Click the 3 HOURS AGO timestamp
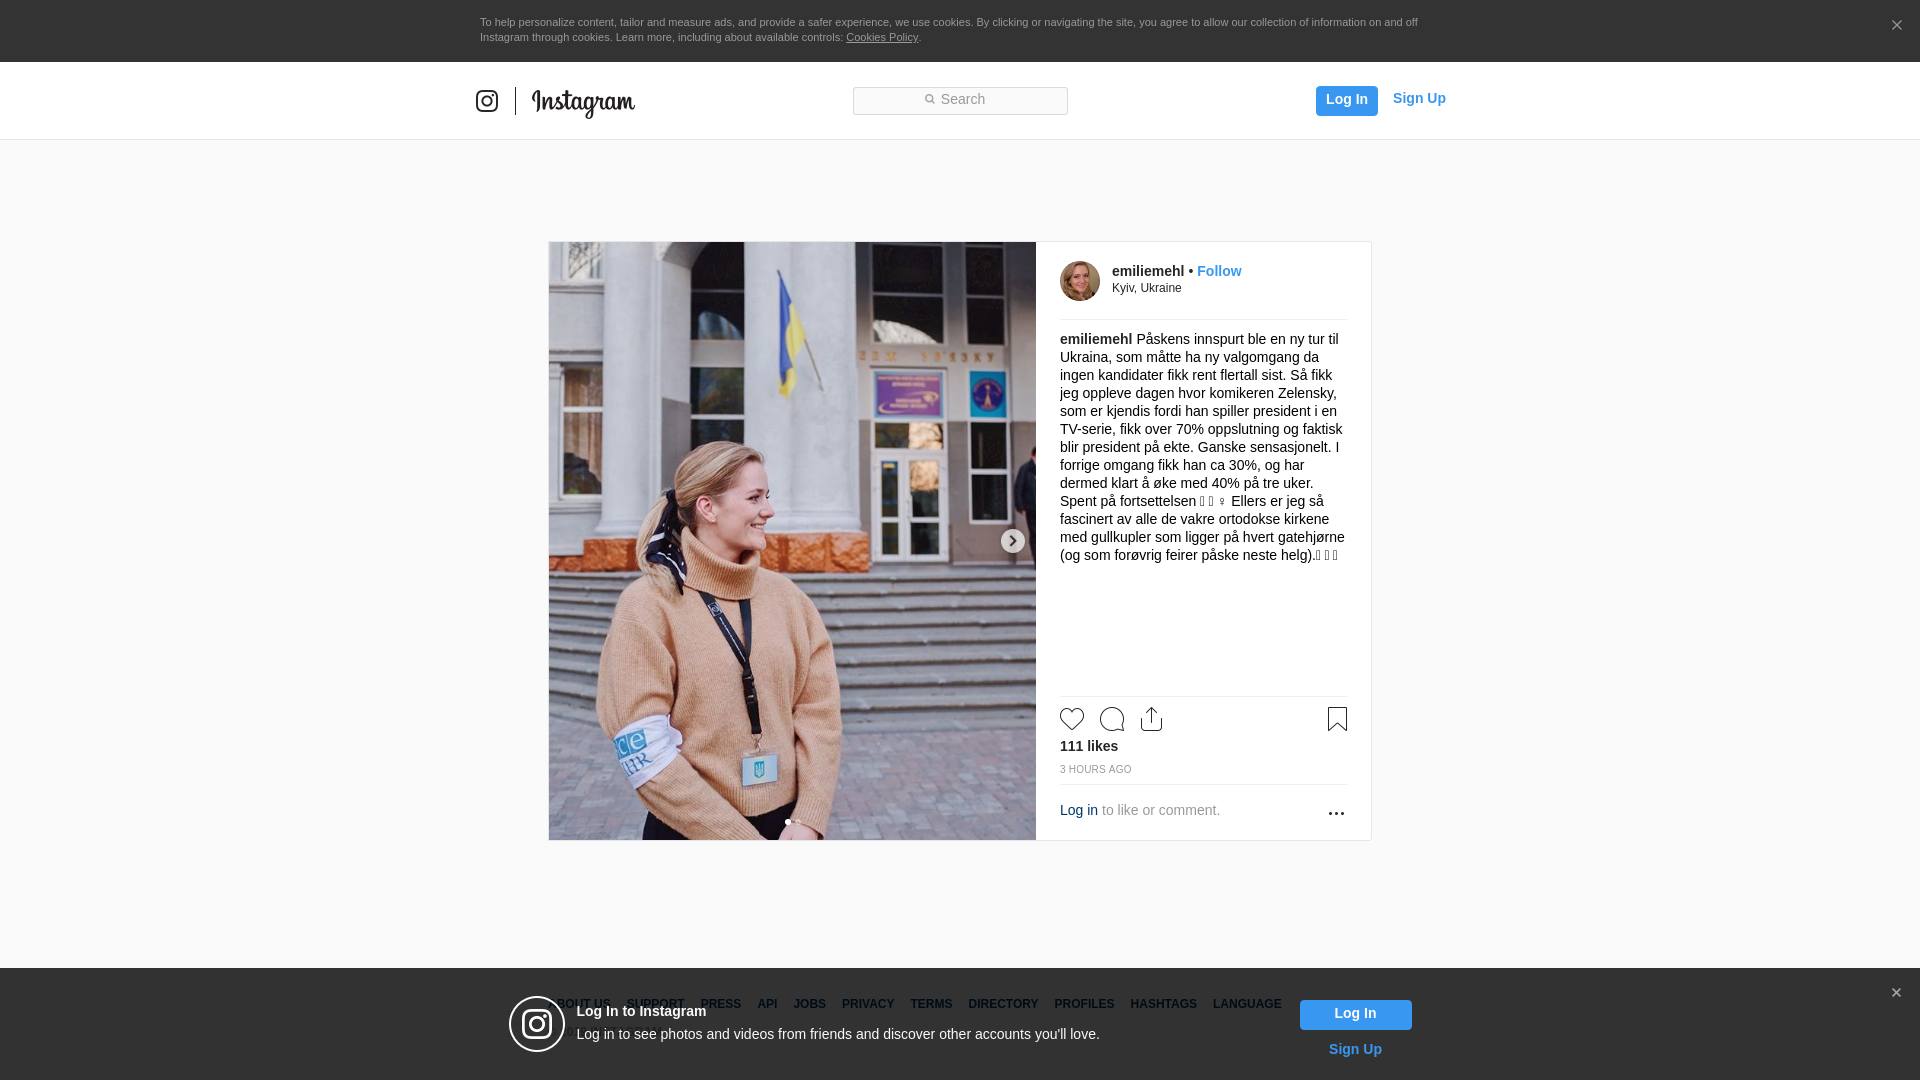The image size is (1920, 1080). [1096, 770]
